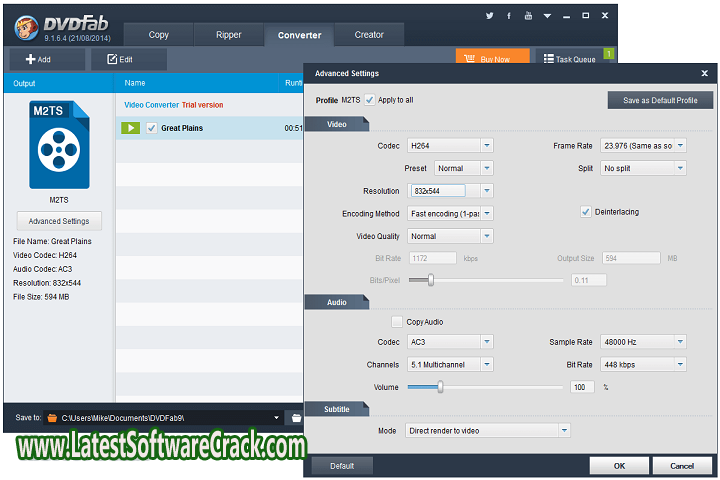Open the Save to path dropdown arrow

click(x=276, y=418)
